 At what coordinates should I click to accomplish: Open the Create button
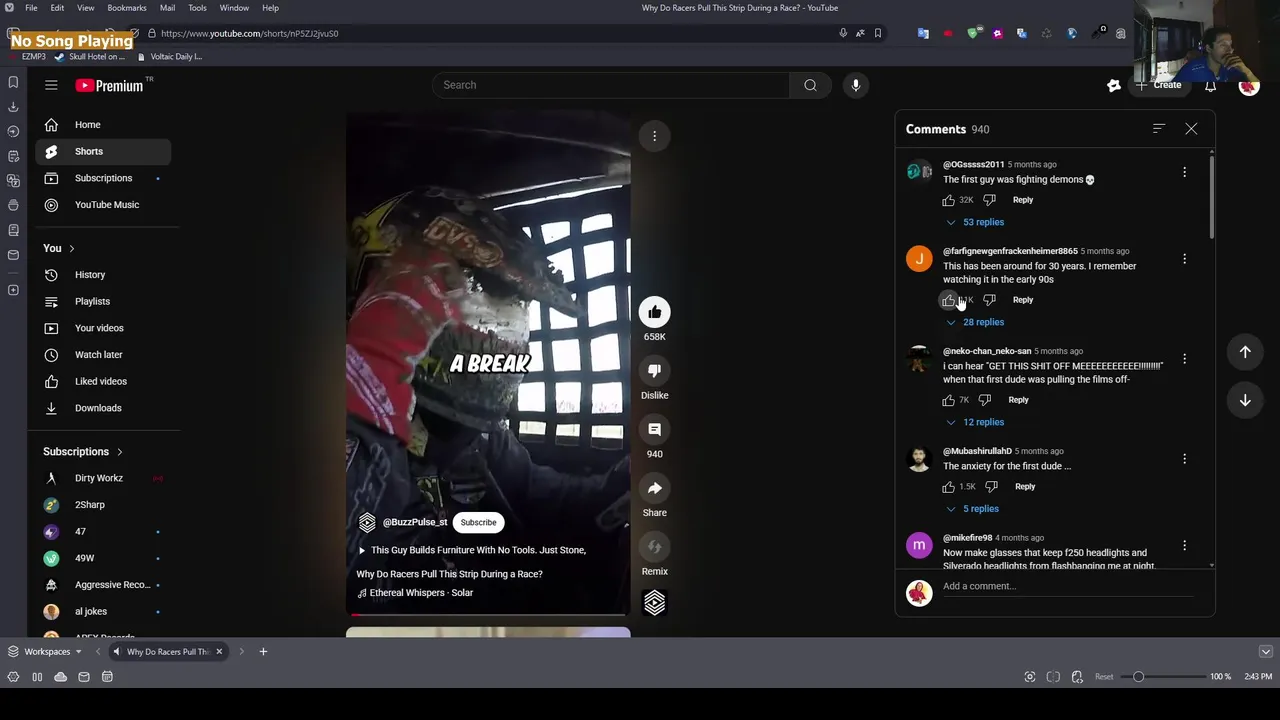coord(1158,85)
